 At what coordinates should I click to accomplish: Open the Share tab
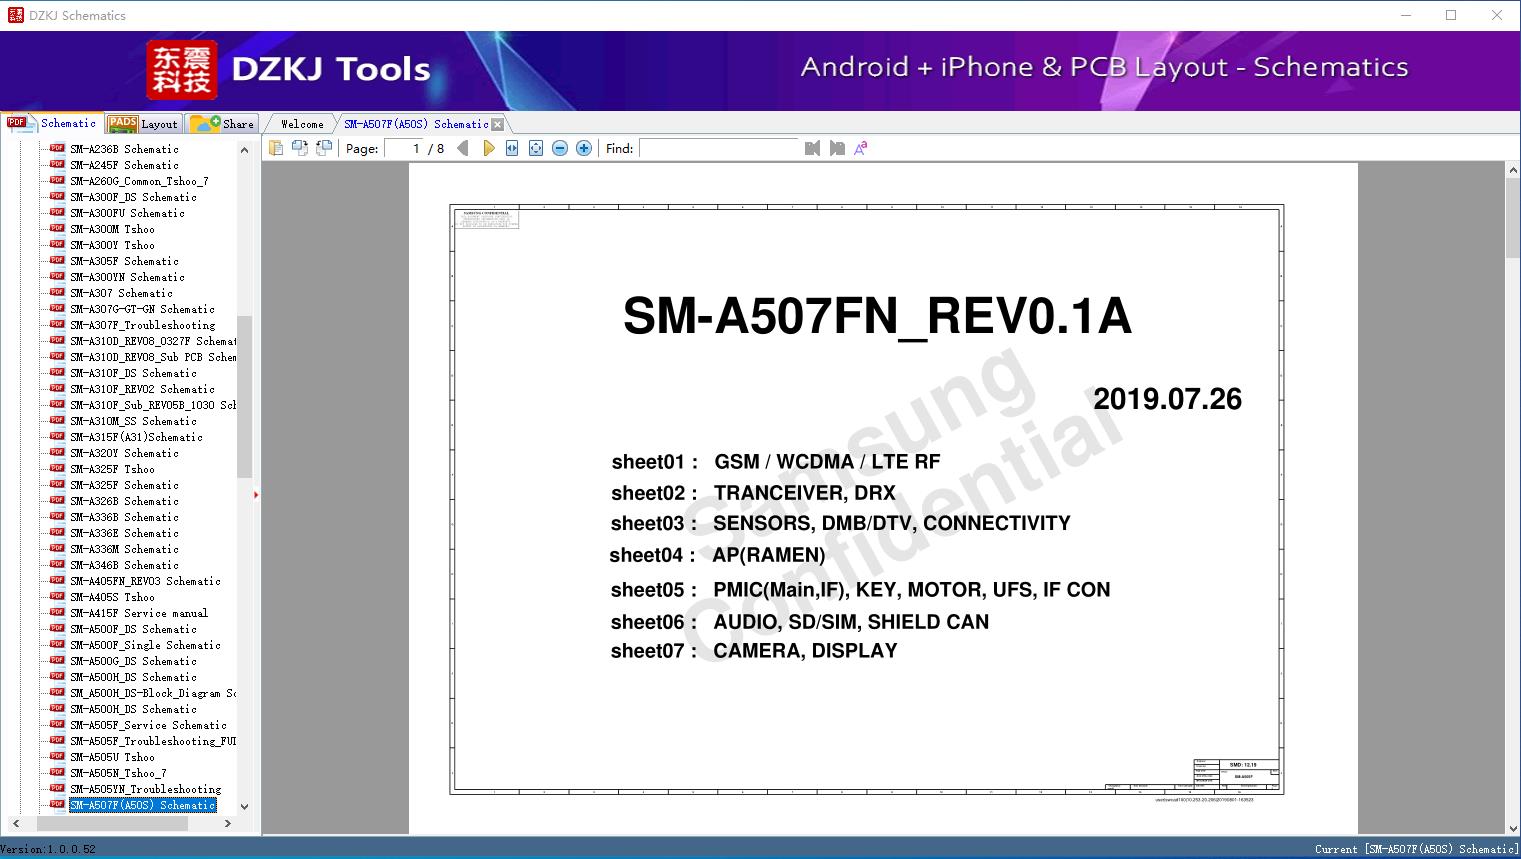pos(223,124)
